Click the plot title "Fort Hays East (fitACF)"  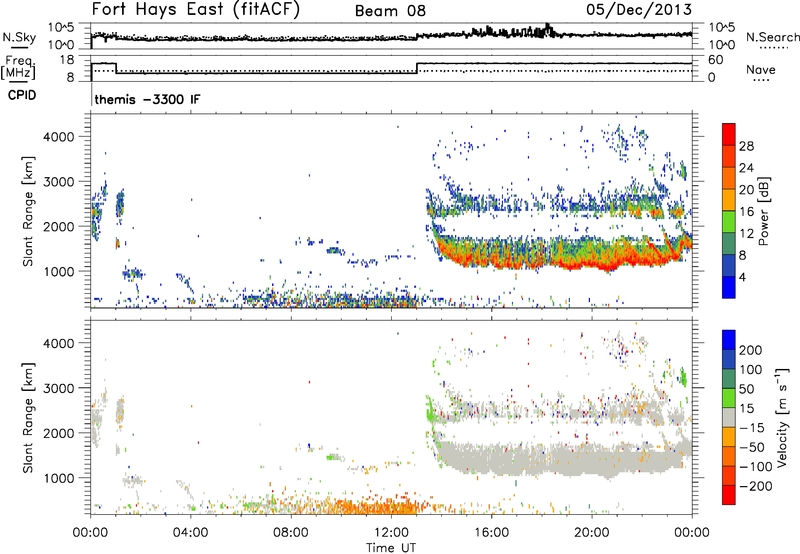[x=196, y=9]
